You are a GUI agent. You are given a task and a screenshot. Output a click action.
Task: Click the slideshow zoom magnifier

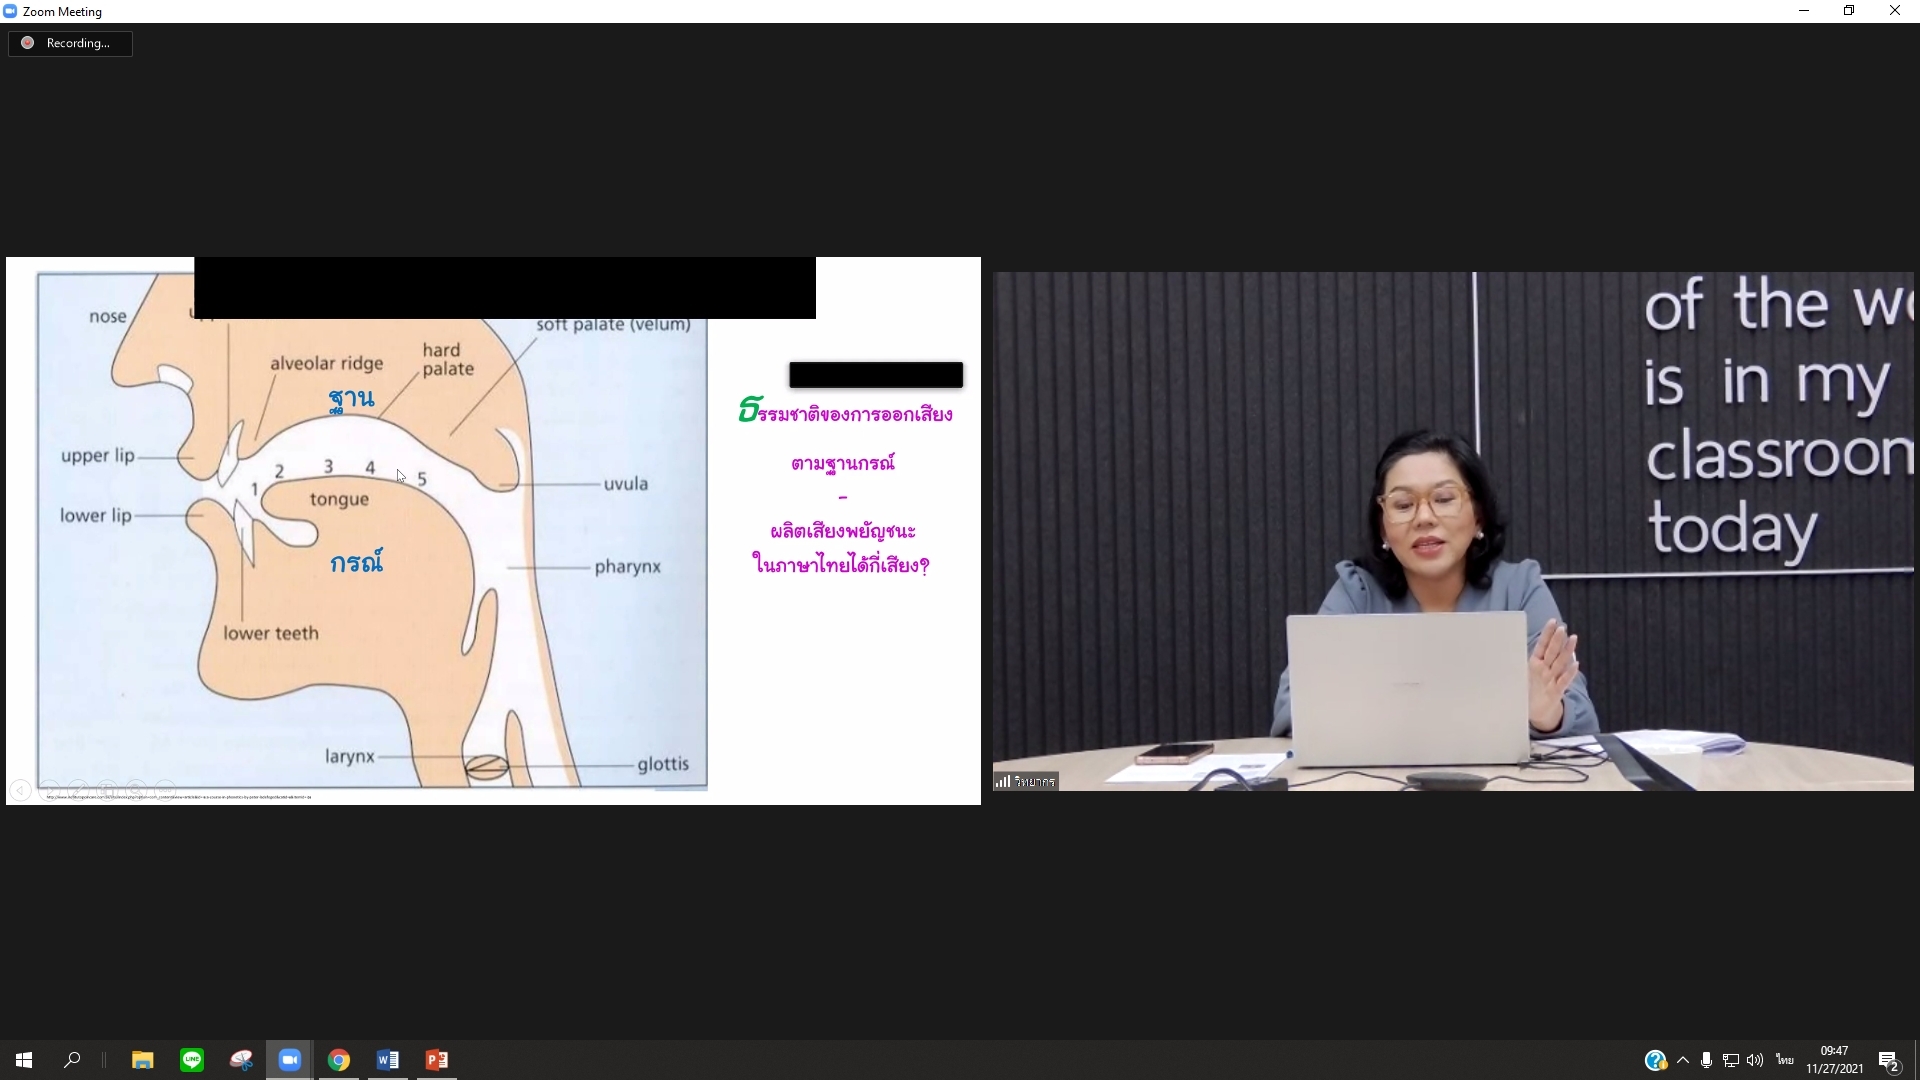point(136,790)
